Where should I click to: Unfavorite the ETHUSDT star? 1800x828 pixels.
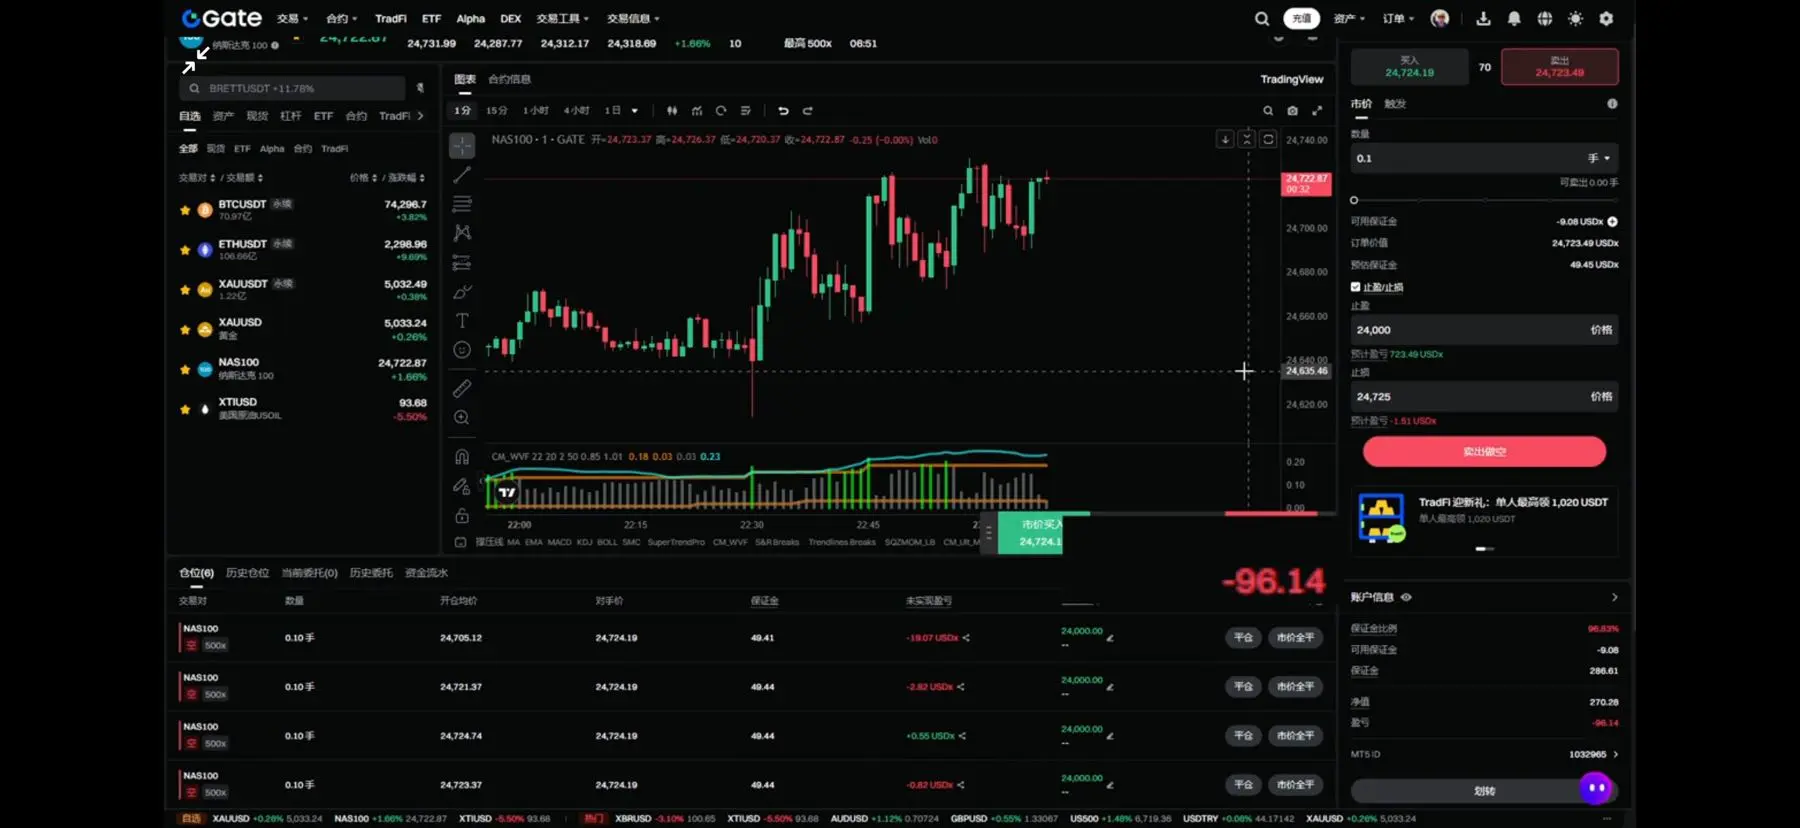click(x=185, y=250)
